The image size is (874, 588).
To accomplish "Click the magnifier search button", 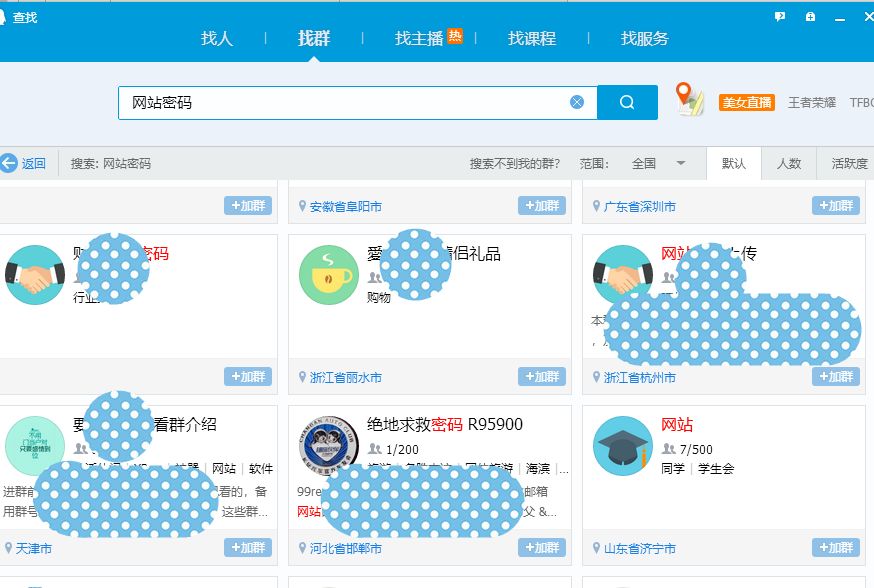I will [627, 102].
